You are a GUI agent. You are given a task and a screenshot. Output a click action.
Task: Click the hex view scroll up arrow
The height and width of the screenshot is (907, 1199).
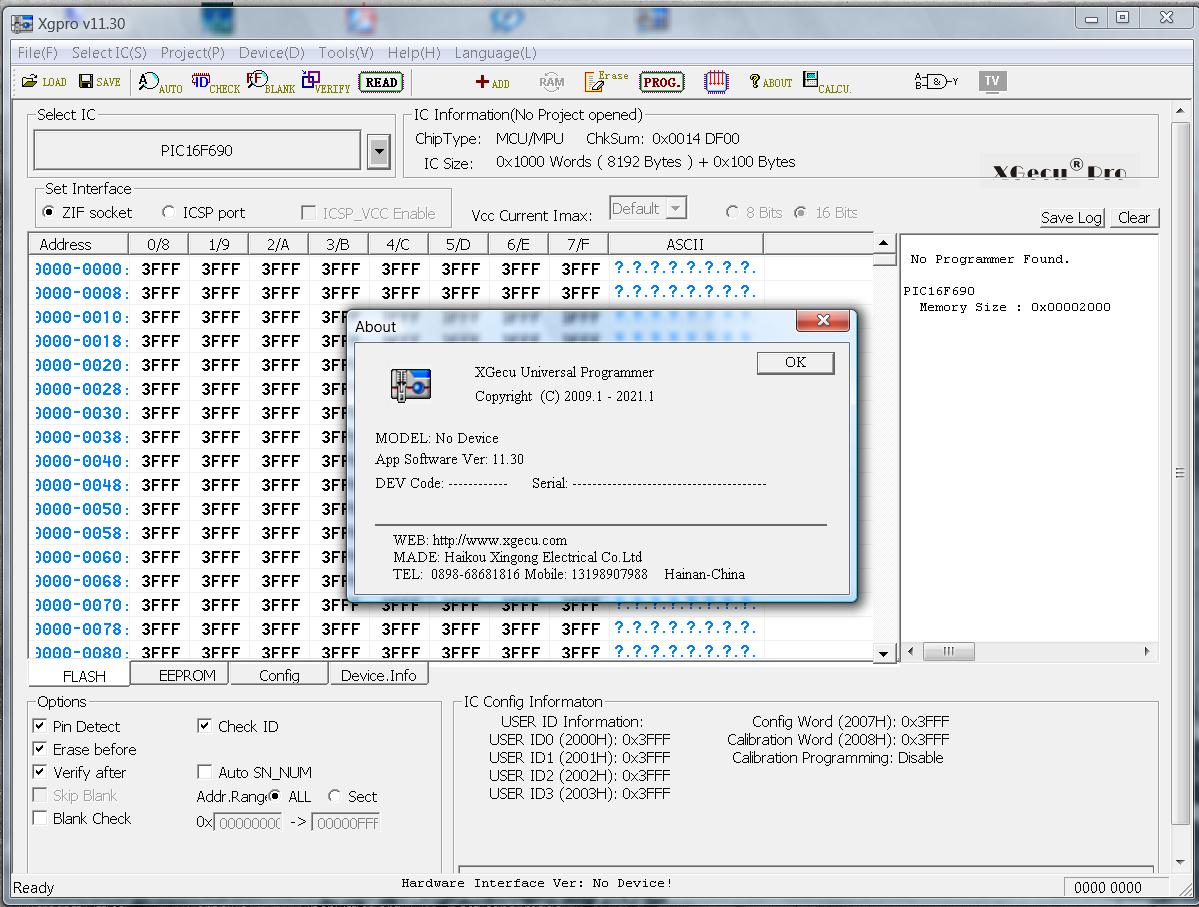point(884,243)
